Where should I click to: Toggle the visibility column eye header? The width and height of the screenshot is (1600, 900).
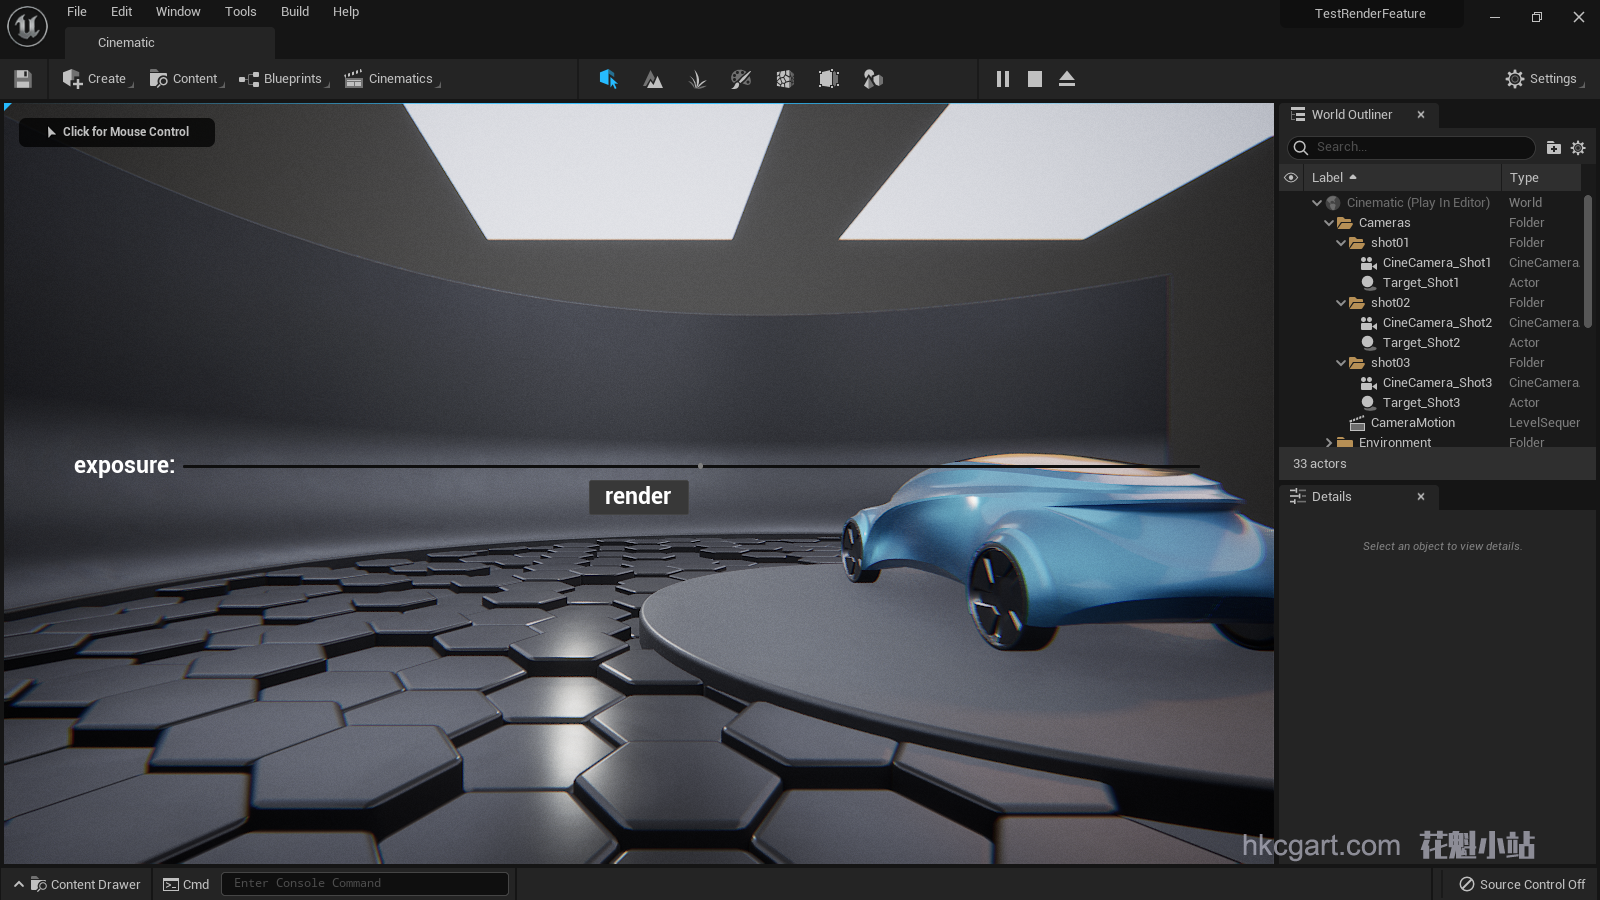coord(1291,178)
